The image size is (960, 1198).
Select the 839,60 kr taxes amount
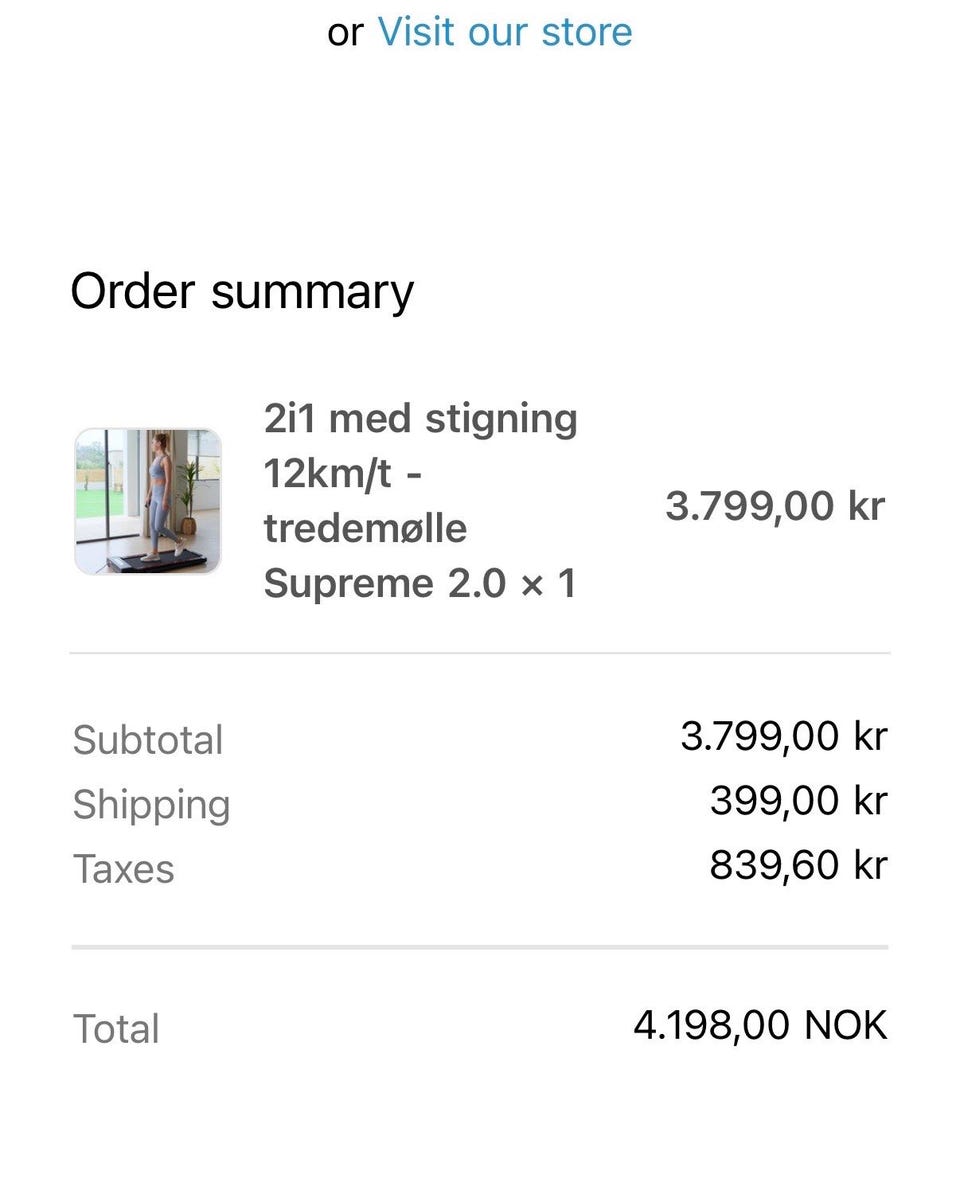tap(799, 865)
